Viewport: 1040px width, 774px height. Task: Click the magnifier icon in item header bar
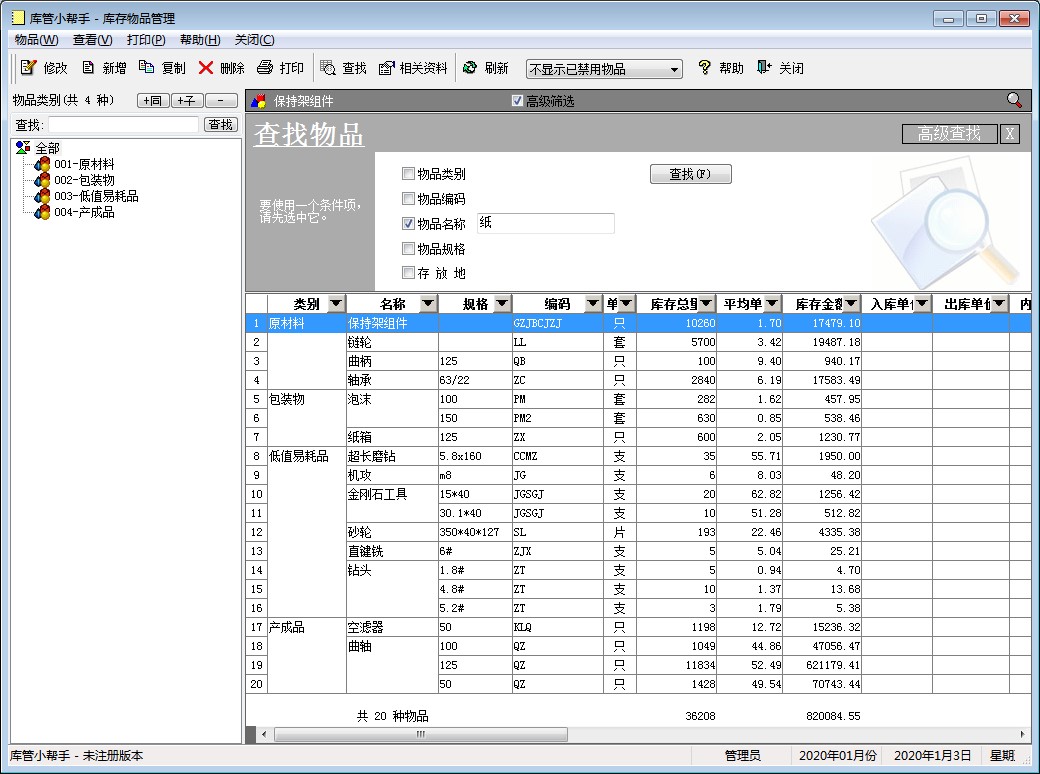[1014, 100]
